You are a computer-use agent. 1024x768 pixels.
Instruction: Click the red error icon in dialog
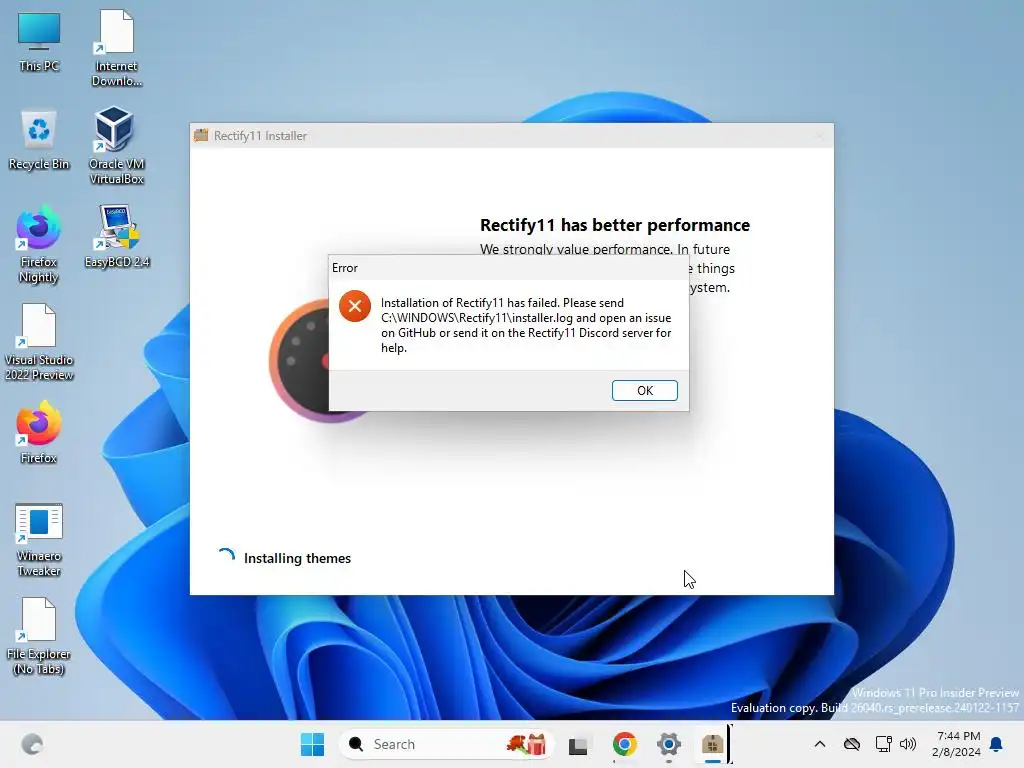[x=355, y=306]
